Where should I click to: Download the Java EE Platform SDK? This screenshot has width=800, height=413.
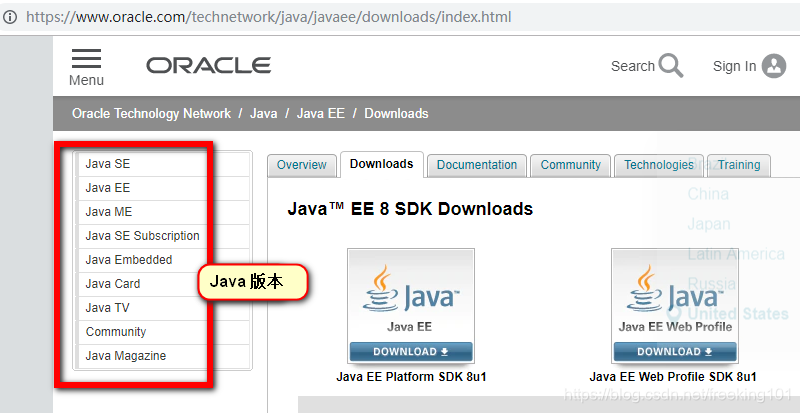(x=411, y=352)
